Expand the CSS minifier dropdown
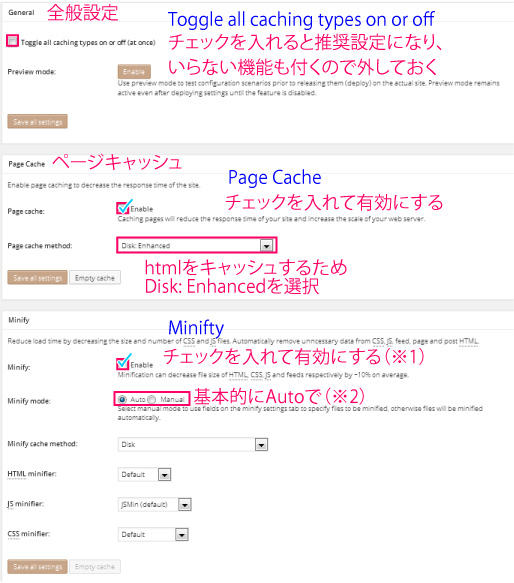Screen dimensions: 514x583 [181, 535]
